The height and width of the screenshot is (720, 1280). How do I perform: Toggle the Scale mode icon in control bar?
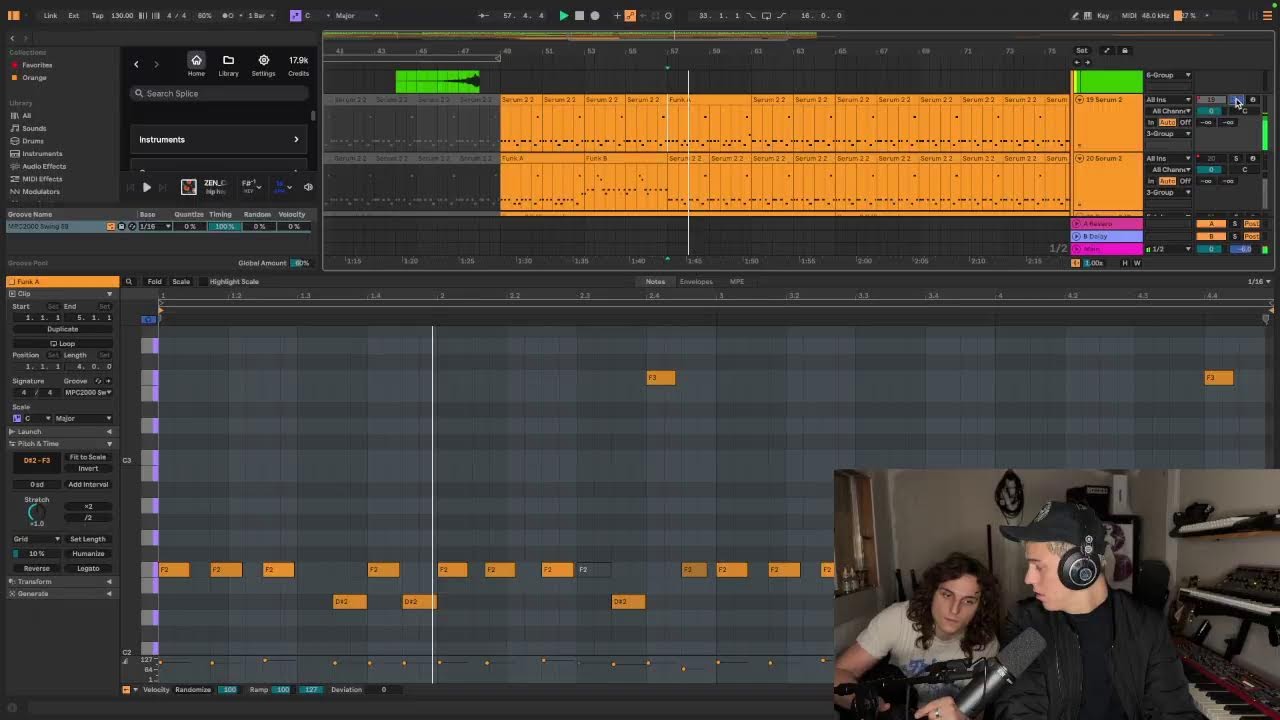(x=295, y=15)
